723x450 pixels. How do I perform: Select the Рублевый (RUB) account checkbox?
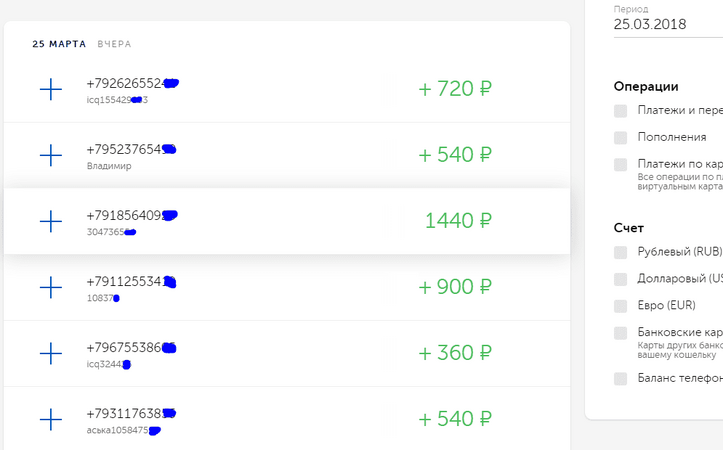coord(621,252)
